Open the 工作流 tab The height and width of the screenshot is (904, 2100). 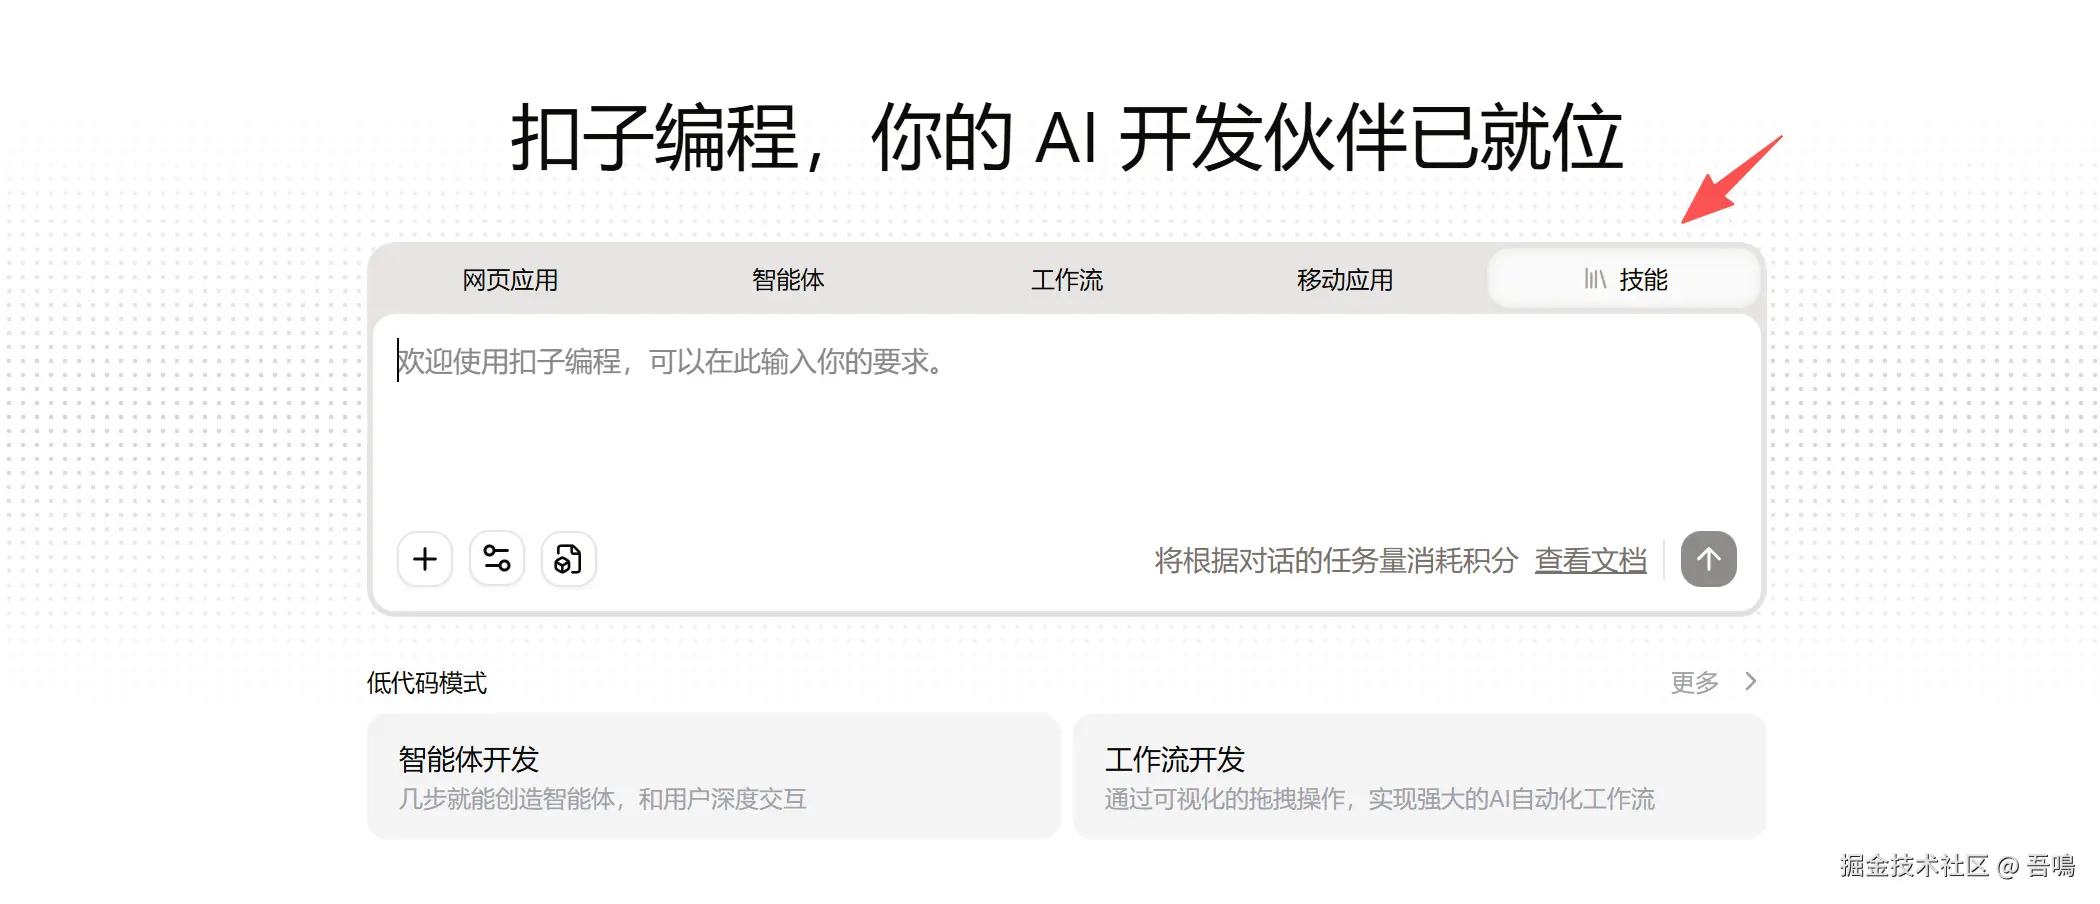1067,280
